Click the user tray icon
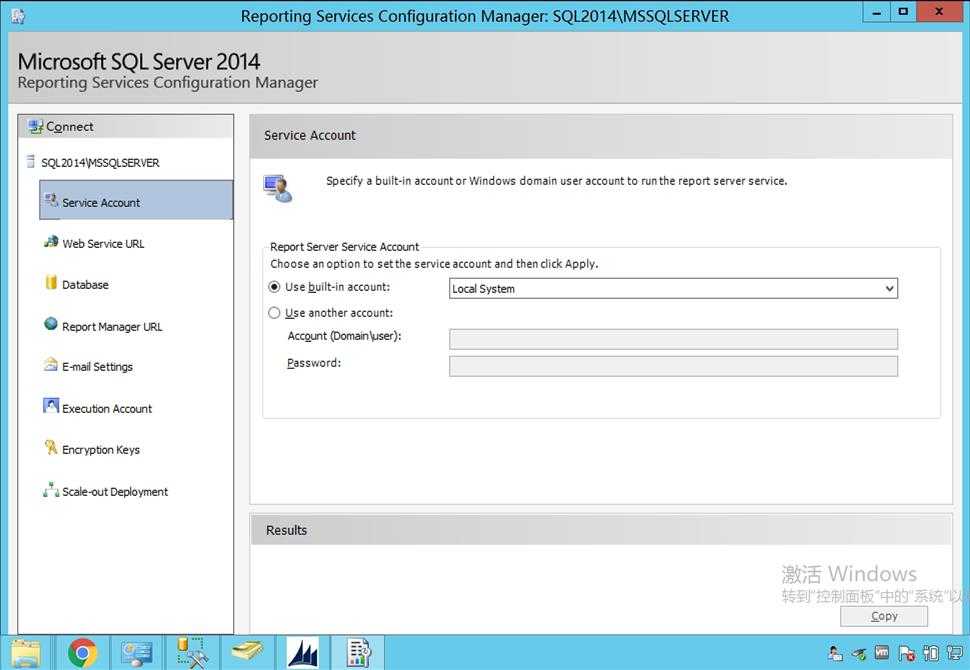 point(836,653)
